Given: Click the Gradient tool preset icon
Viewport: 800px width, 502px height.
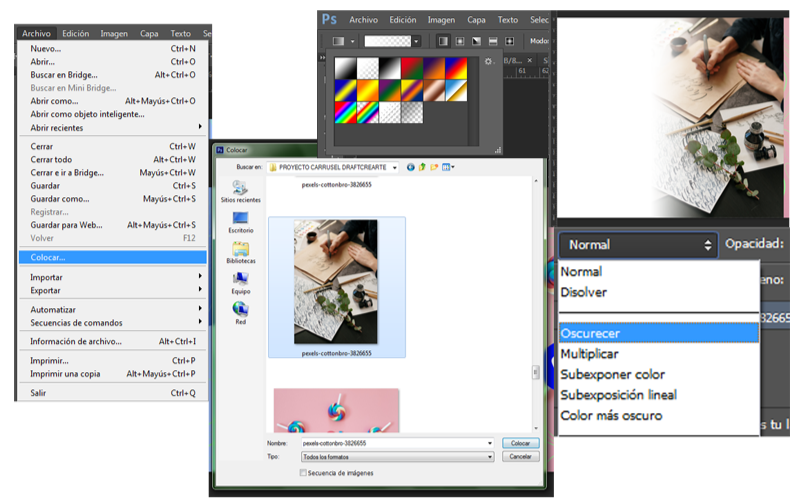Looking at the screenshot, I should 338,41.
